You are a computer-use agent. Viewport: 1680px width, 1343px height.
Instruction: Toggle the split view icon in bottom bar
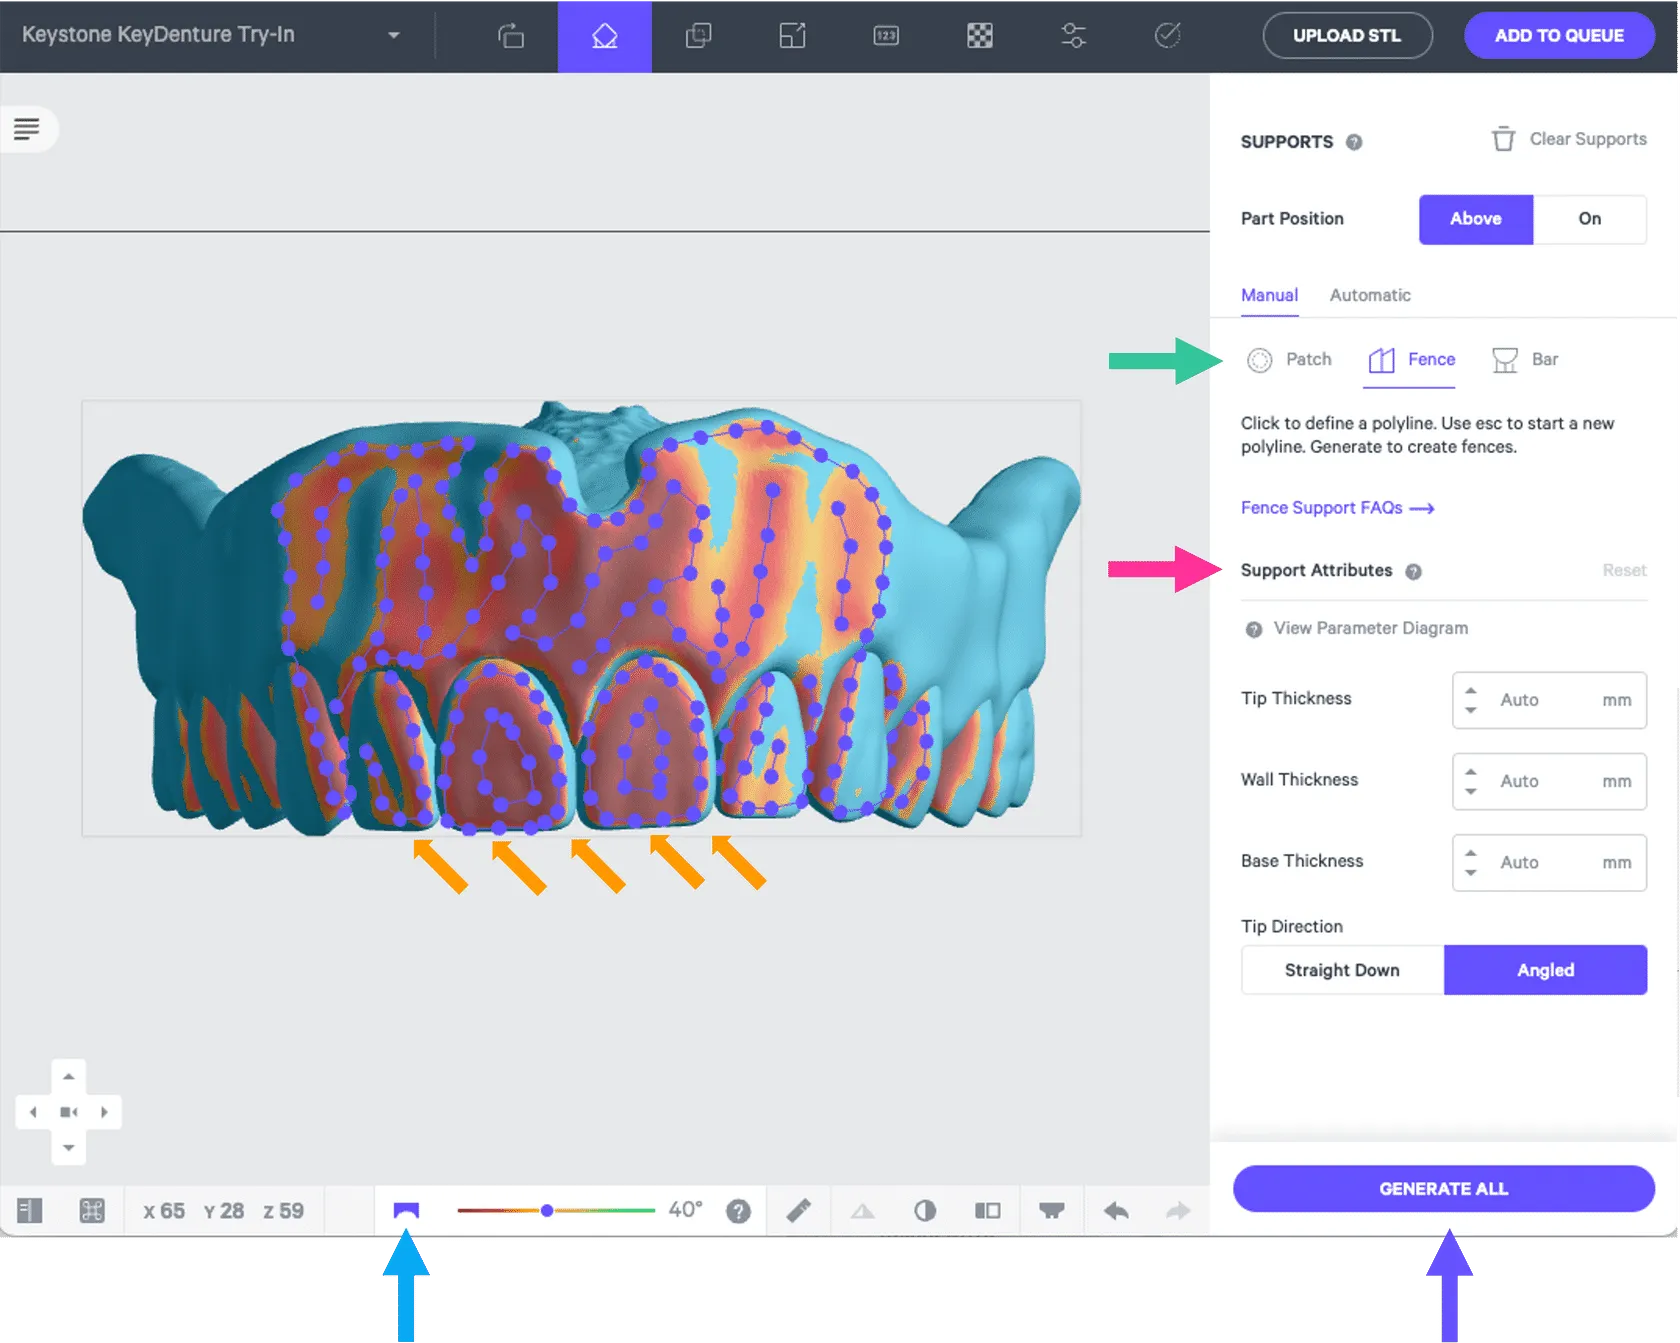point(987,1211)
